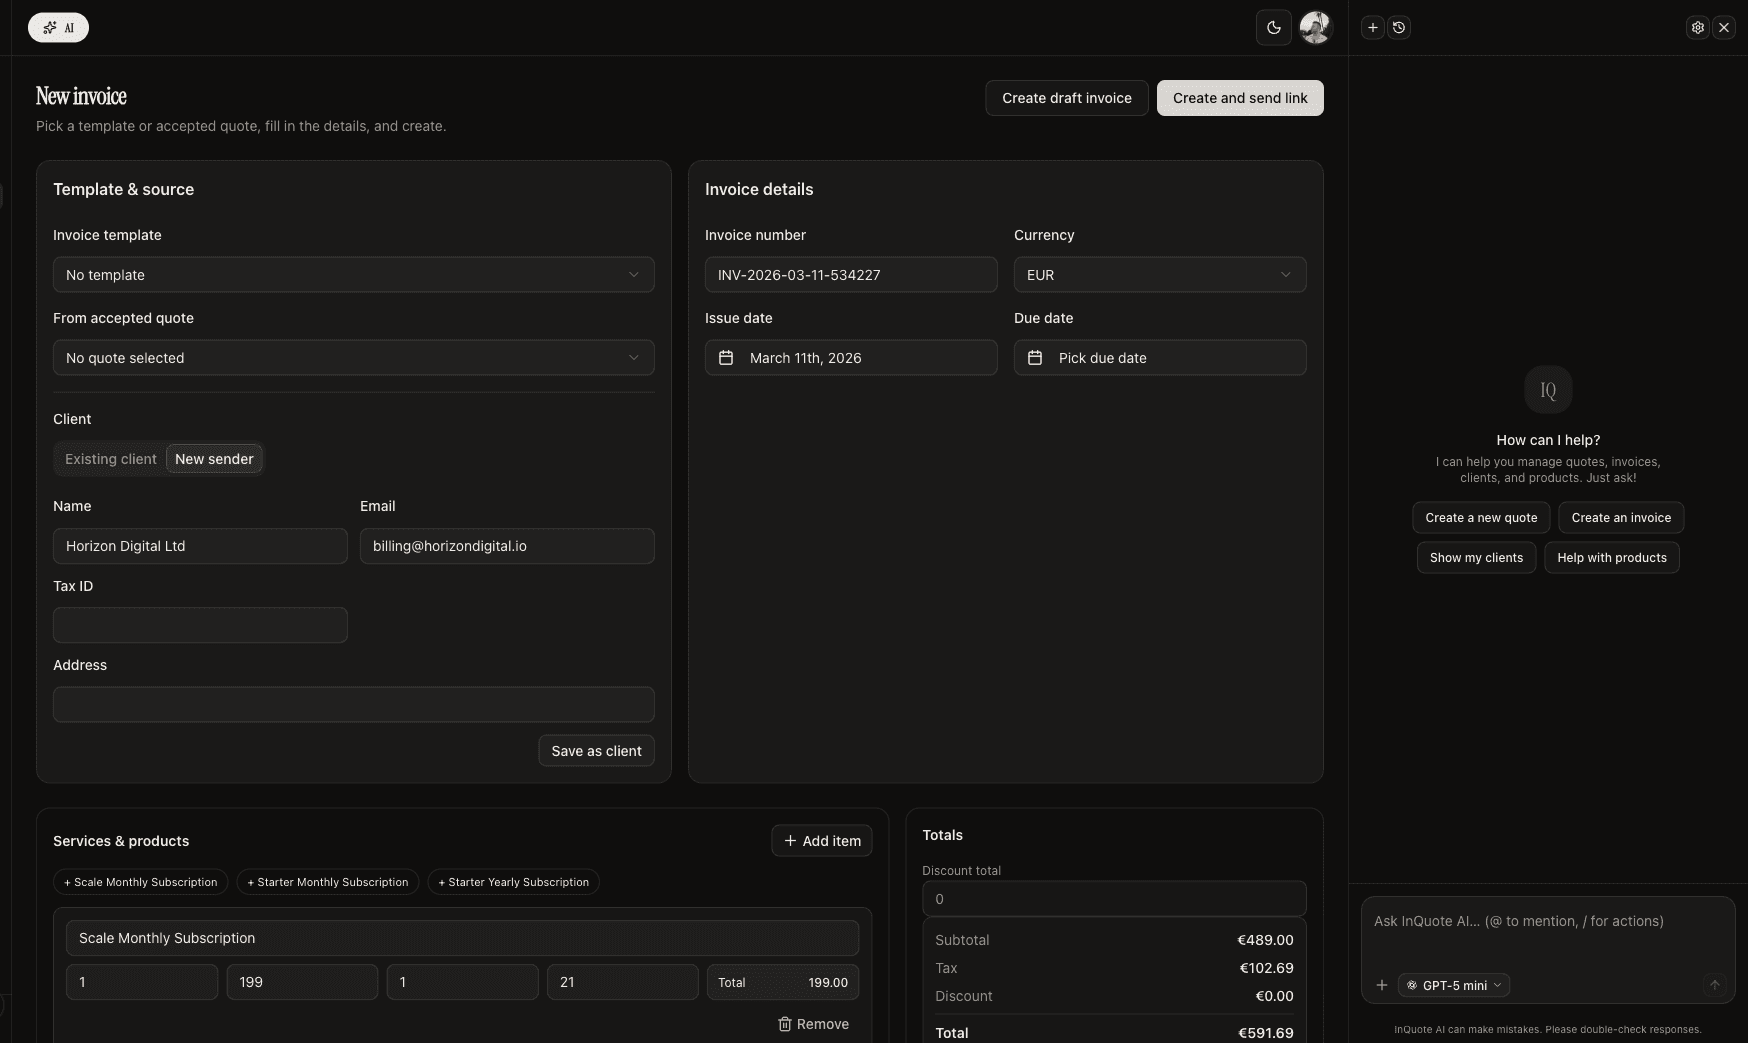Click Help with products suggestion

1612,558
